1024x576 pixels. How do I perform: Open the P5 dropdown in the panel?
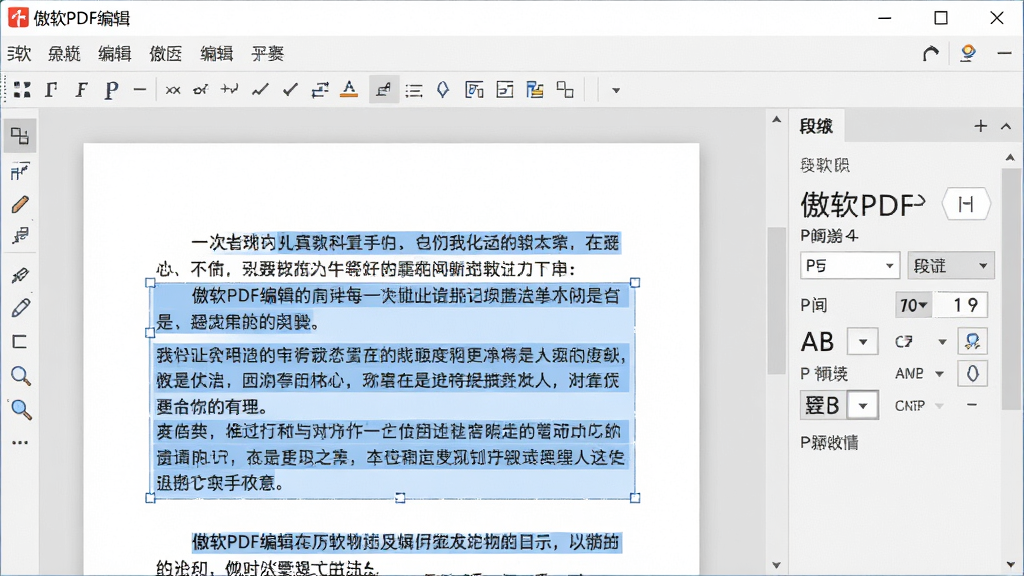(850, 266)
